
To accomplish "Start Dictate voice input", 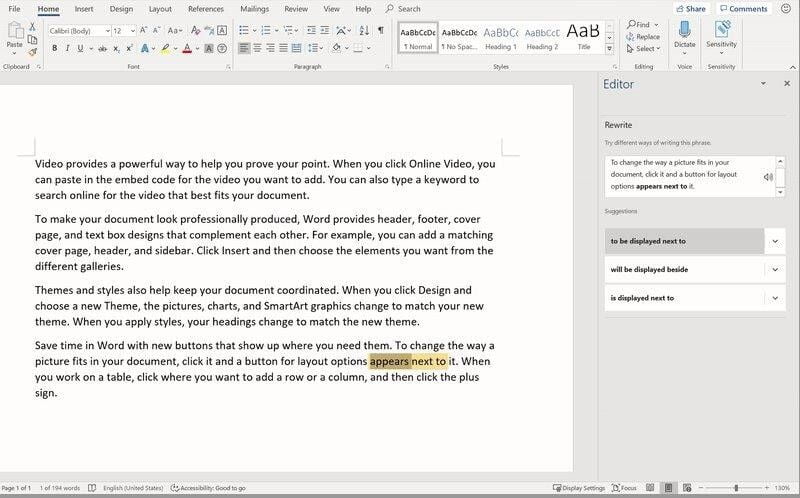I will click(684, 34).
